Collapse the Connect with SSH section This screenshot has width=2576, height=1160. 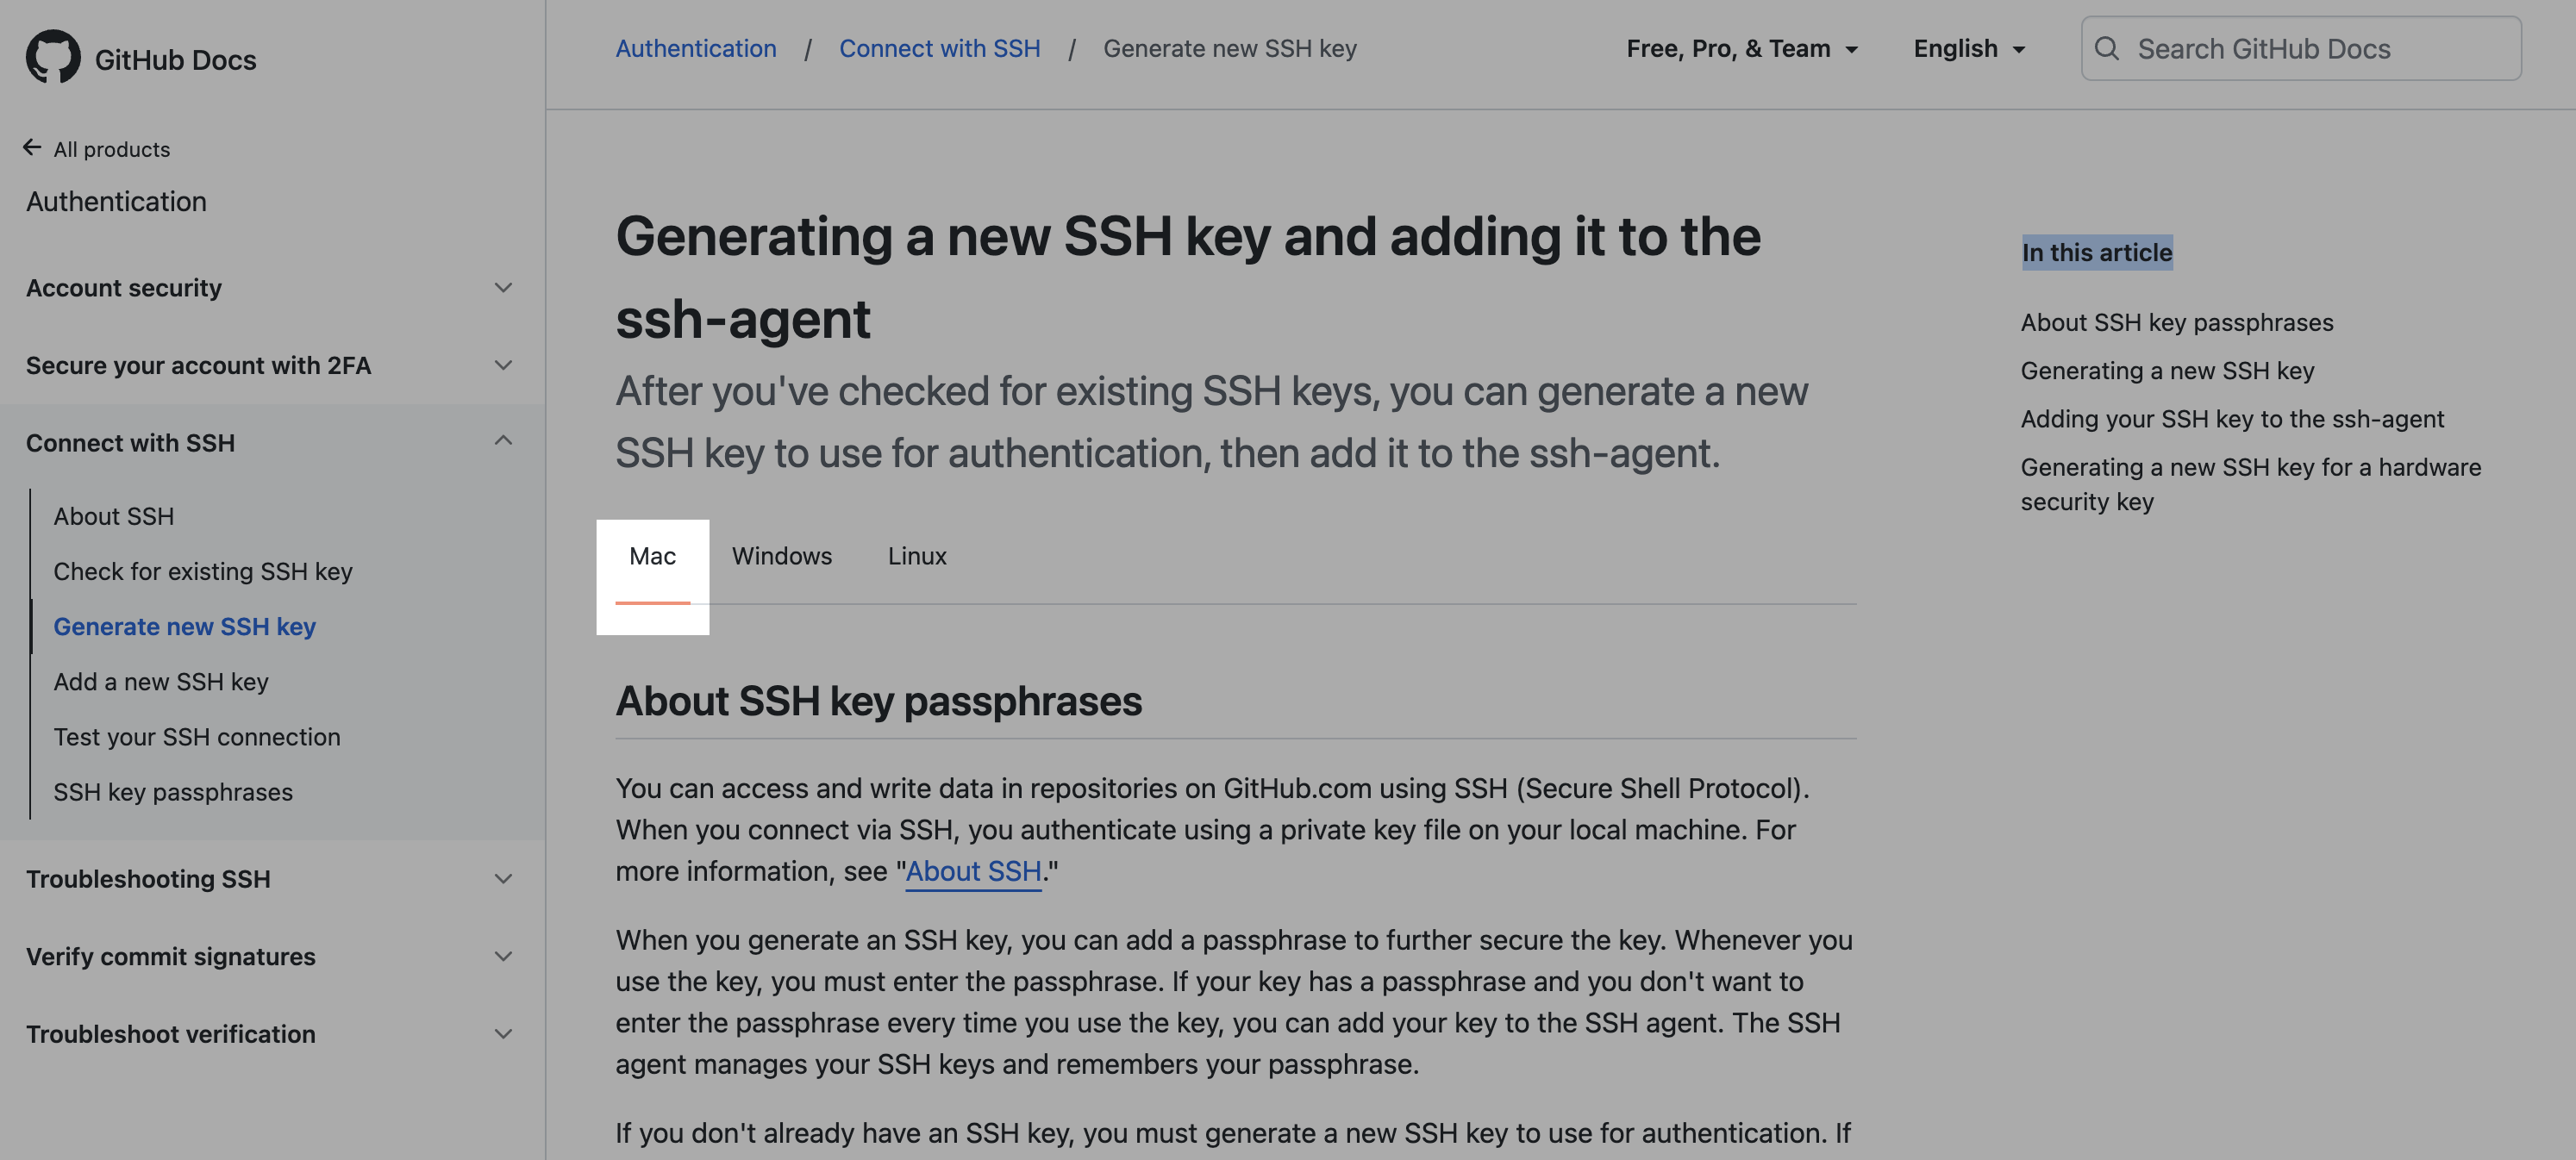[503, 441]
